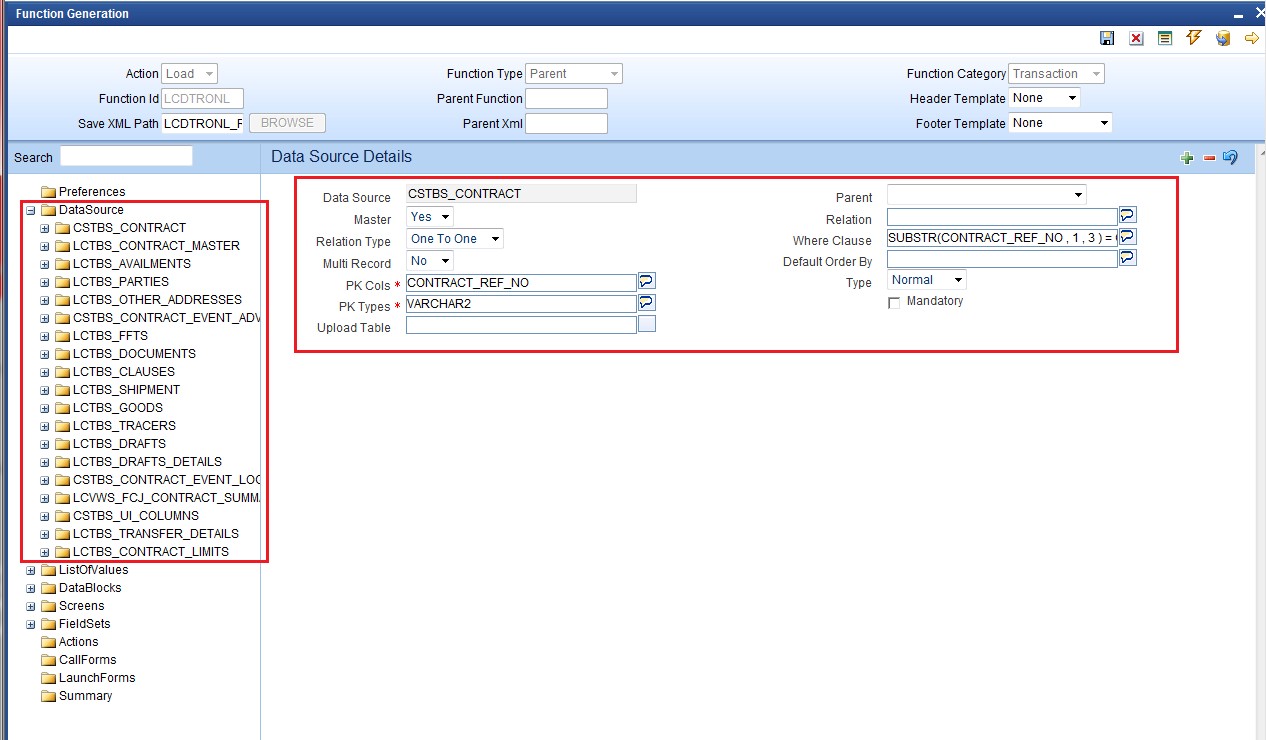Open the Master Yes dropdown

(x=430, y=216)
